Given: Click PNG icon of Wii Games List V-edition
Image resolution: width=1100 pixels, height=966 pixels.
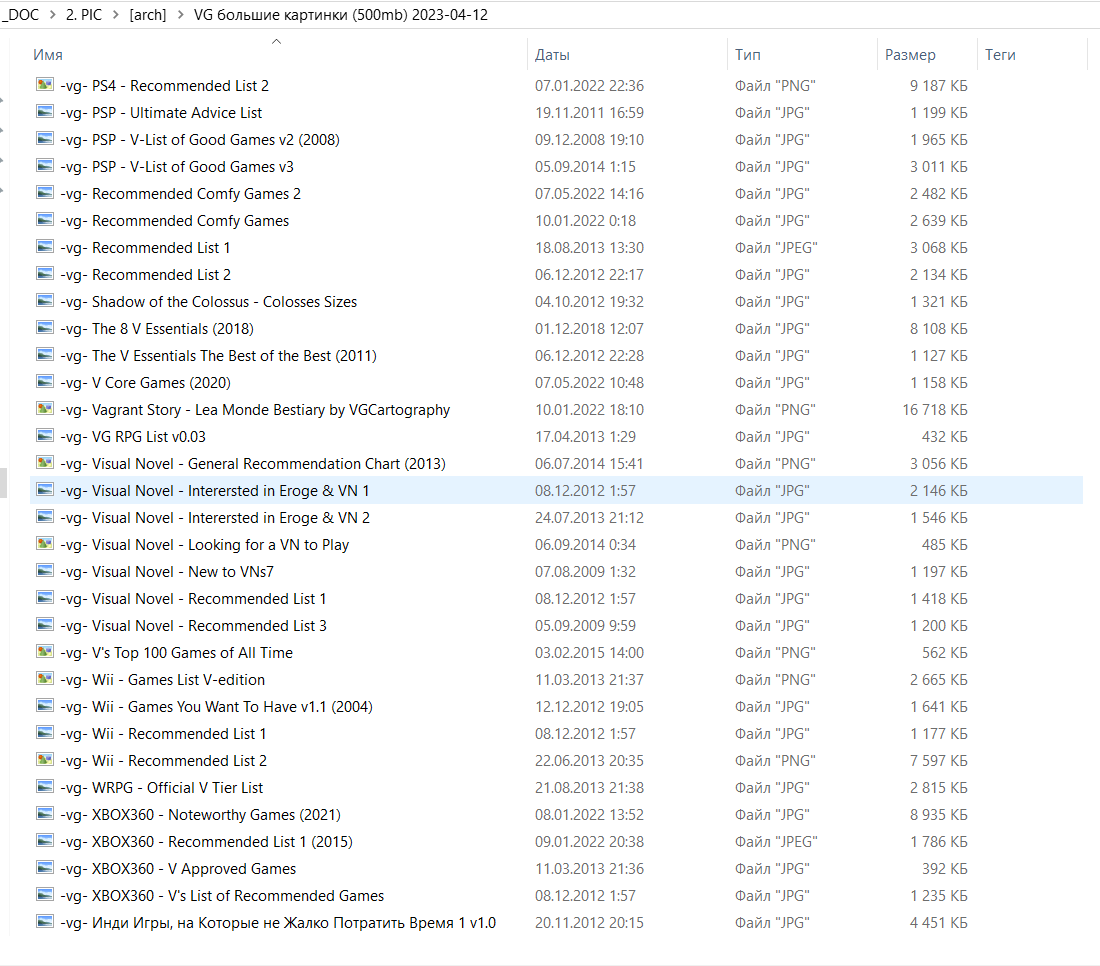Looking at the screenshot, I should (x=45, y=679).
